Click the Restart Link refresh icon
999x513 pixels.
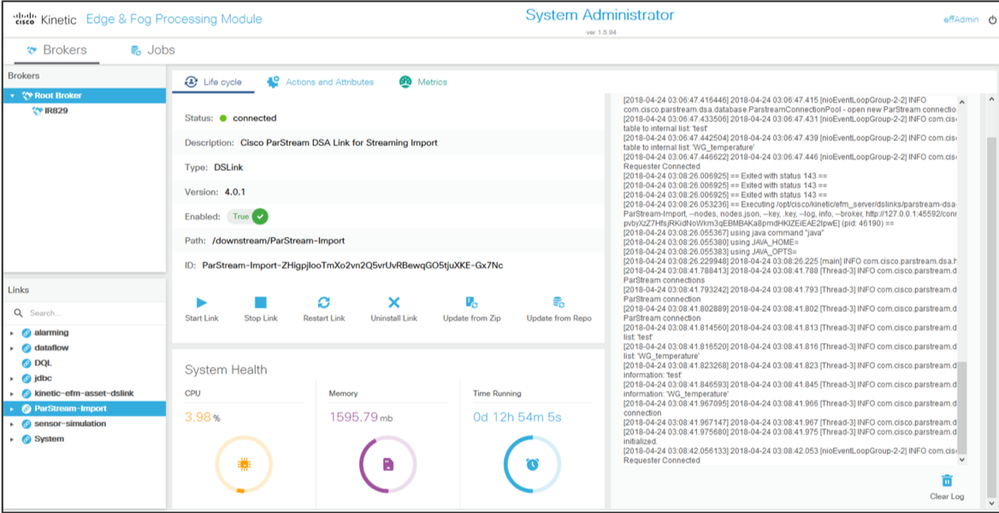click(324, 303)
